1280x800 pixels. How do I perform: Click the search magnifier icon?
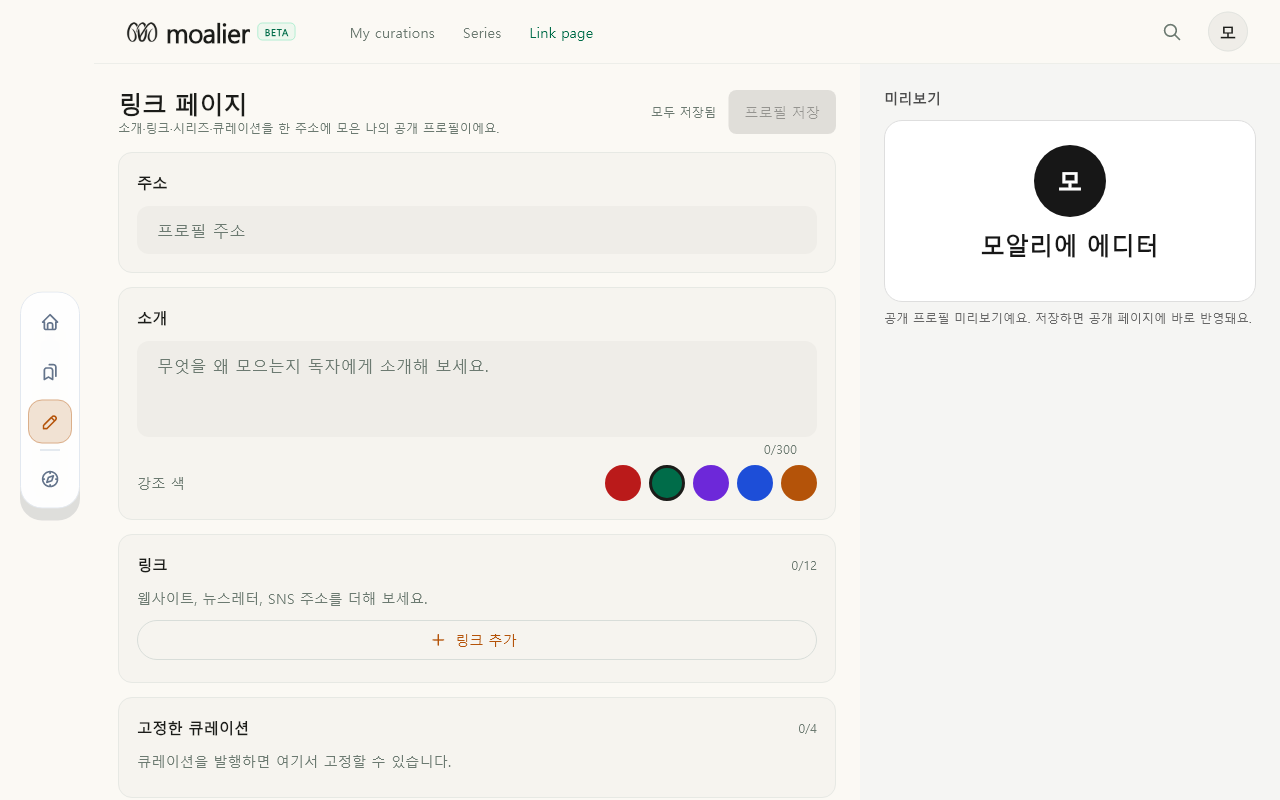(1172, 32)
